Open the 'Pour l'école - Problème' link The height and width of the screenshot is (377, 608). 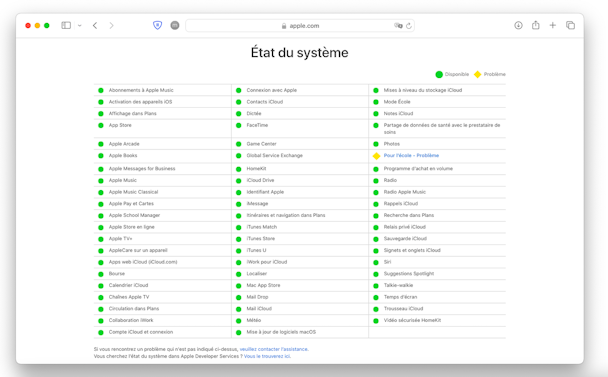(411, 156)
